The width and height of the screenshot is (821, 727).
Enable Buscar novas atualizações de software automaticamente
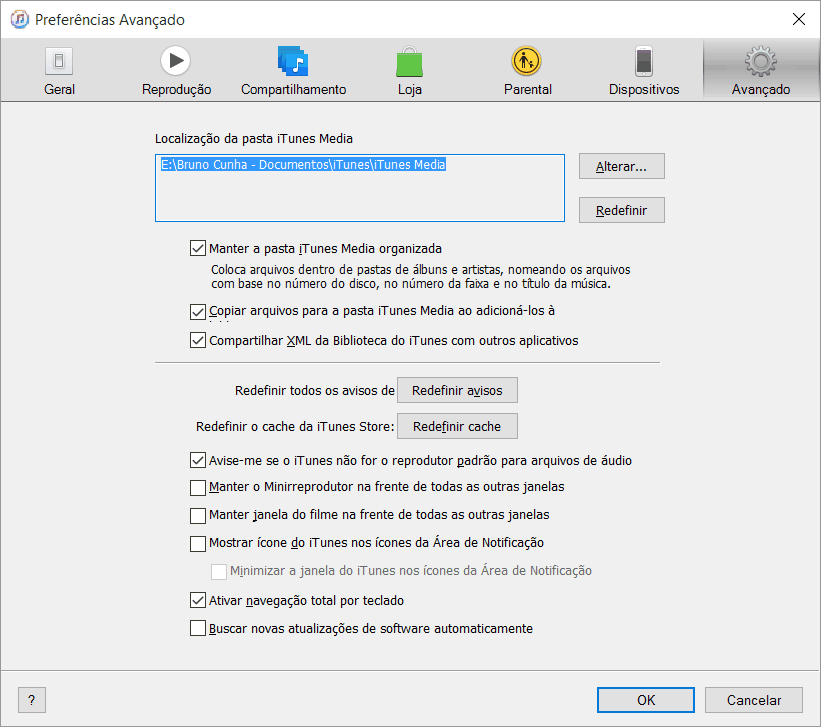pos(197,628)
